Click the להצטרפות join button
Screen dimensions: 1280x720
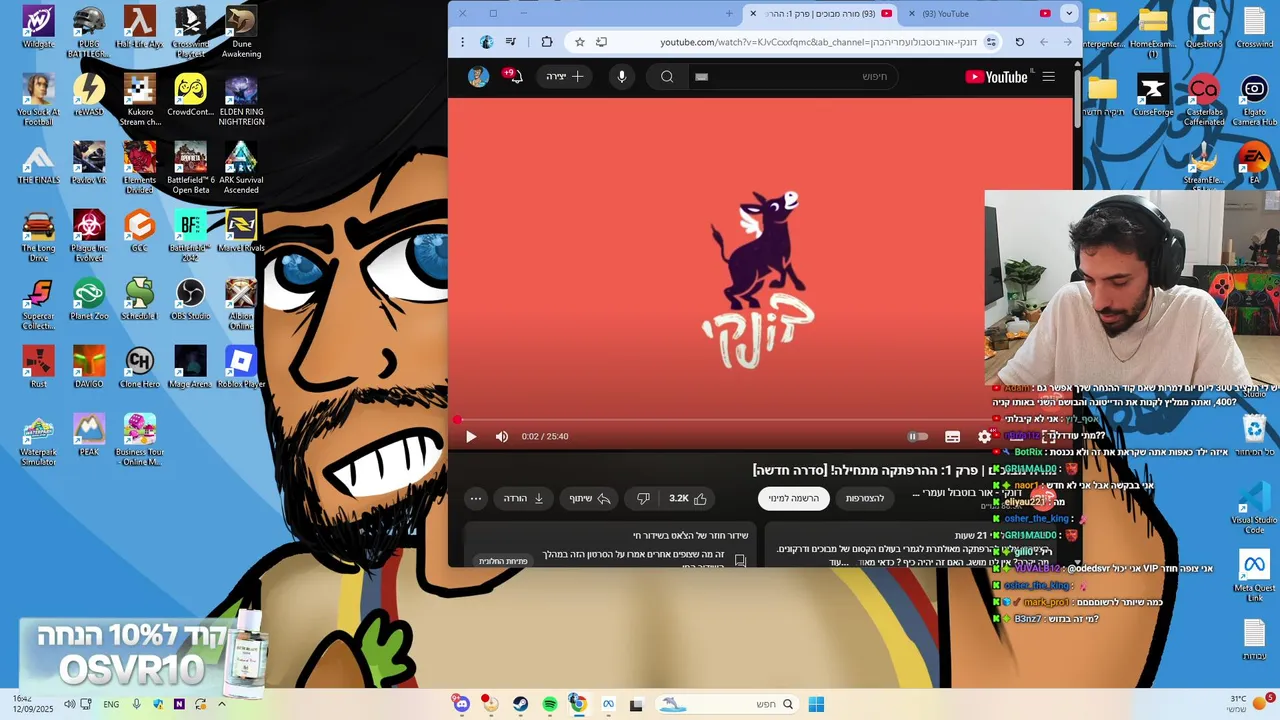865,498
